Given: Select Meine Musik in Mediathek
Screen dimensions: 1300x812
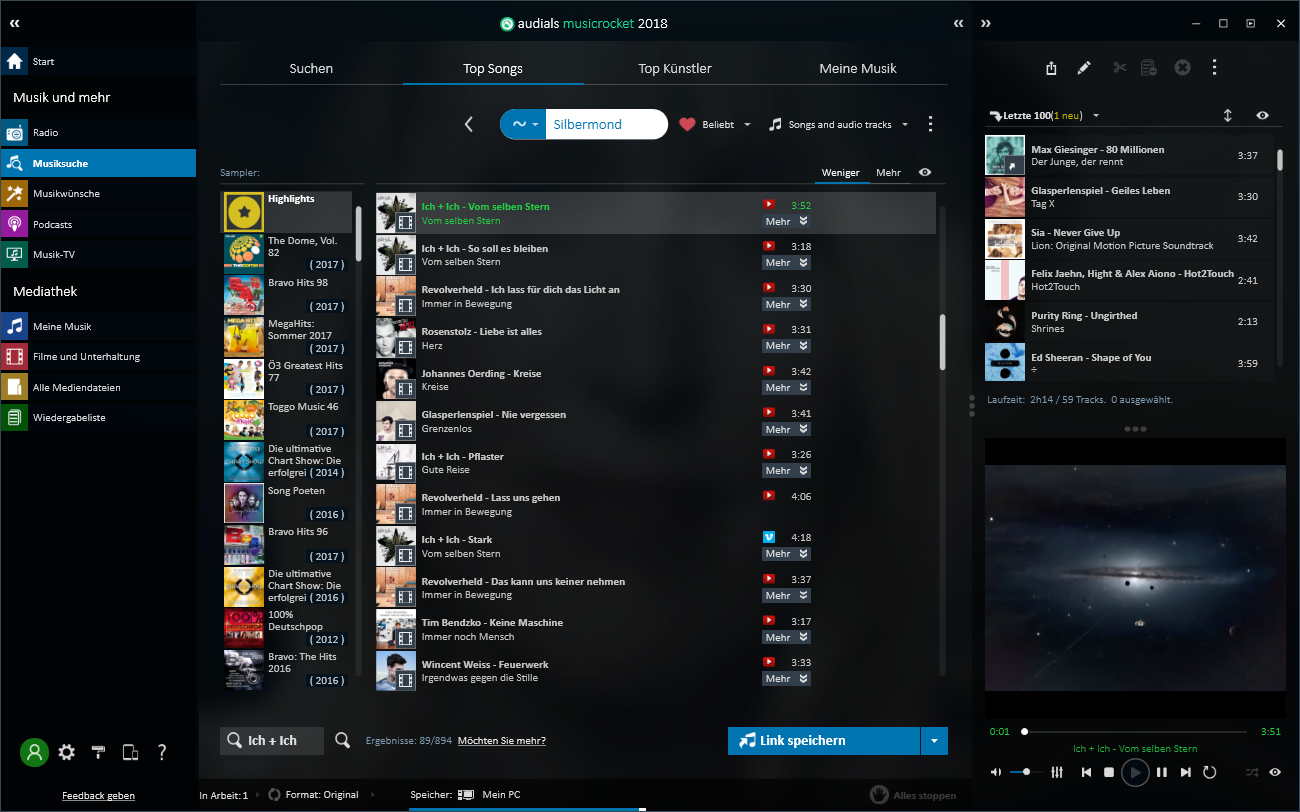Looking at the screenshot, I should pos(98,326).
